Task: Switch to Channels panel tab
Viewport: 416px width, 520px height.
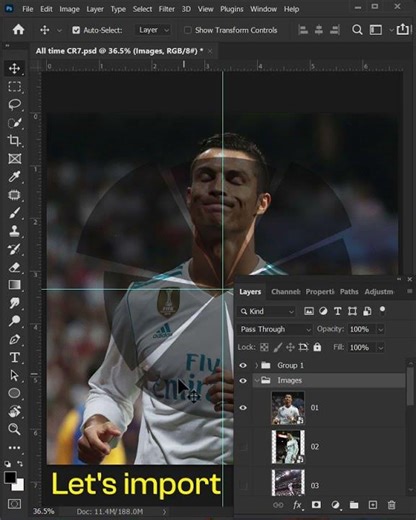Action: (286, 292)
